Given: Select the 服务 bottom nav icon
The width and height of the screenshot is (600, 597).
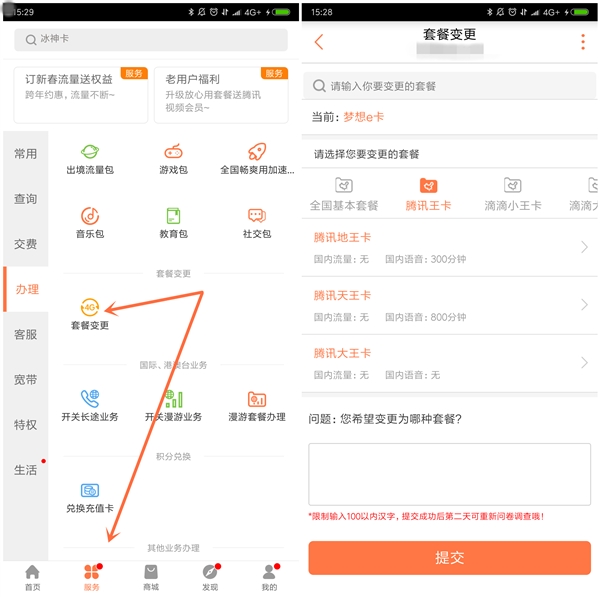Looking at the screenshot, I should 92,572.
